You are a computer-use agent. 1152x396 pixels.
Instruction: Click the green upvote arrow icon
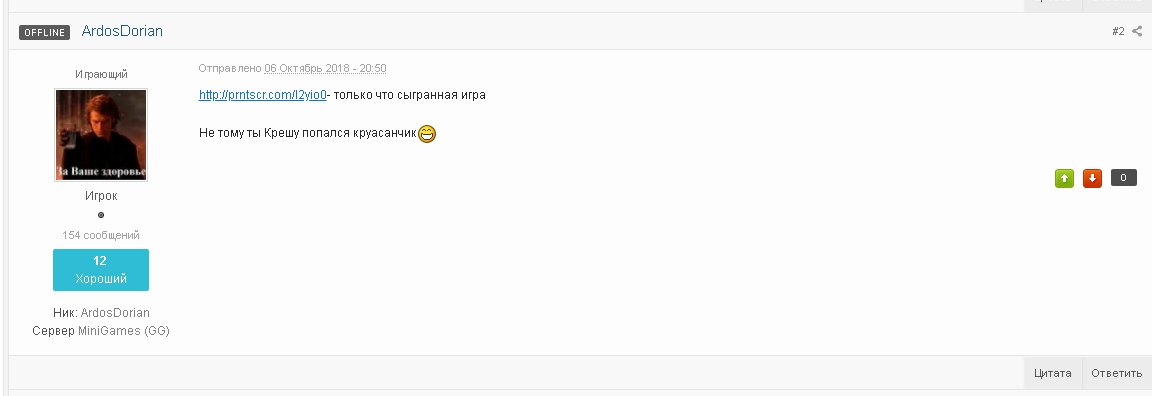click(x=1064, y=178)
